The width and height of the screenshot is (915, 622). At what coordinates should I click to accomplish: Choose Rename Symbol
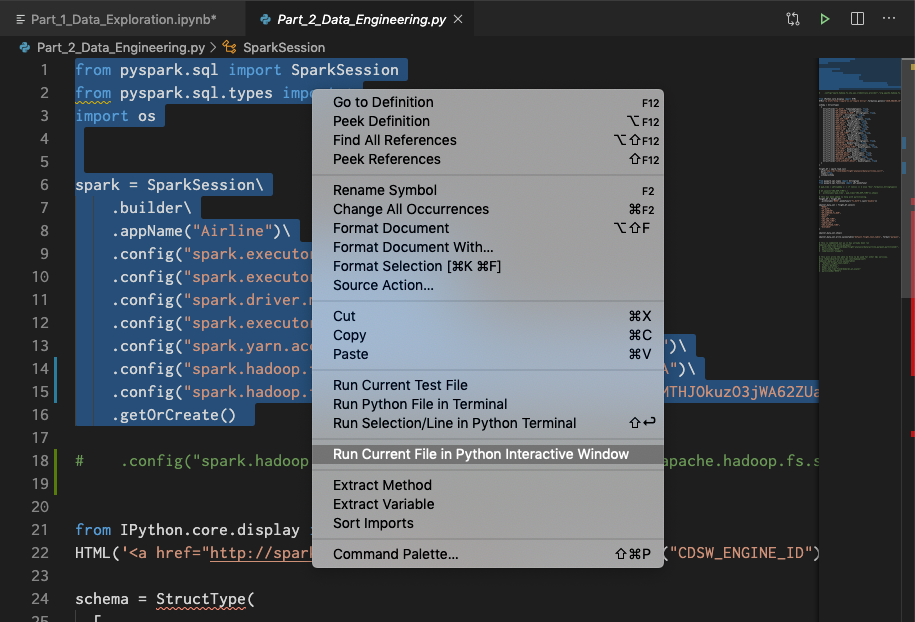click(x=488, y=190)
